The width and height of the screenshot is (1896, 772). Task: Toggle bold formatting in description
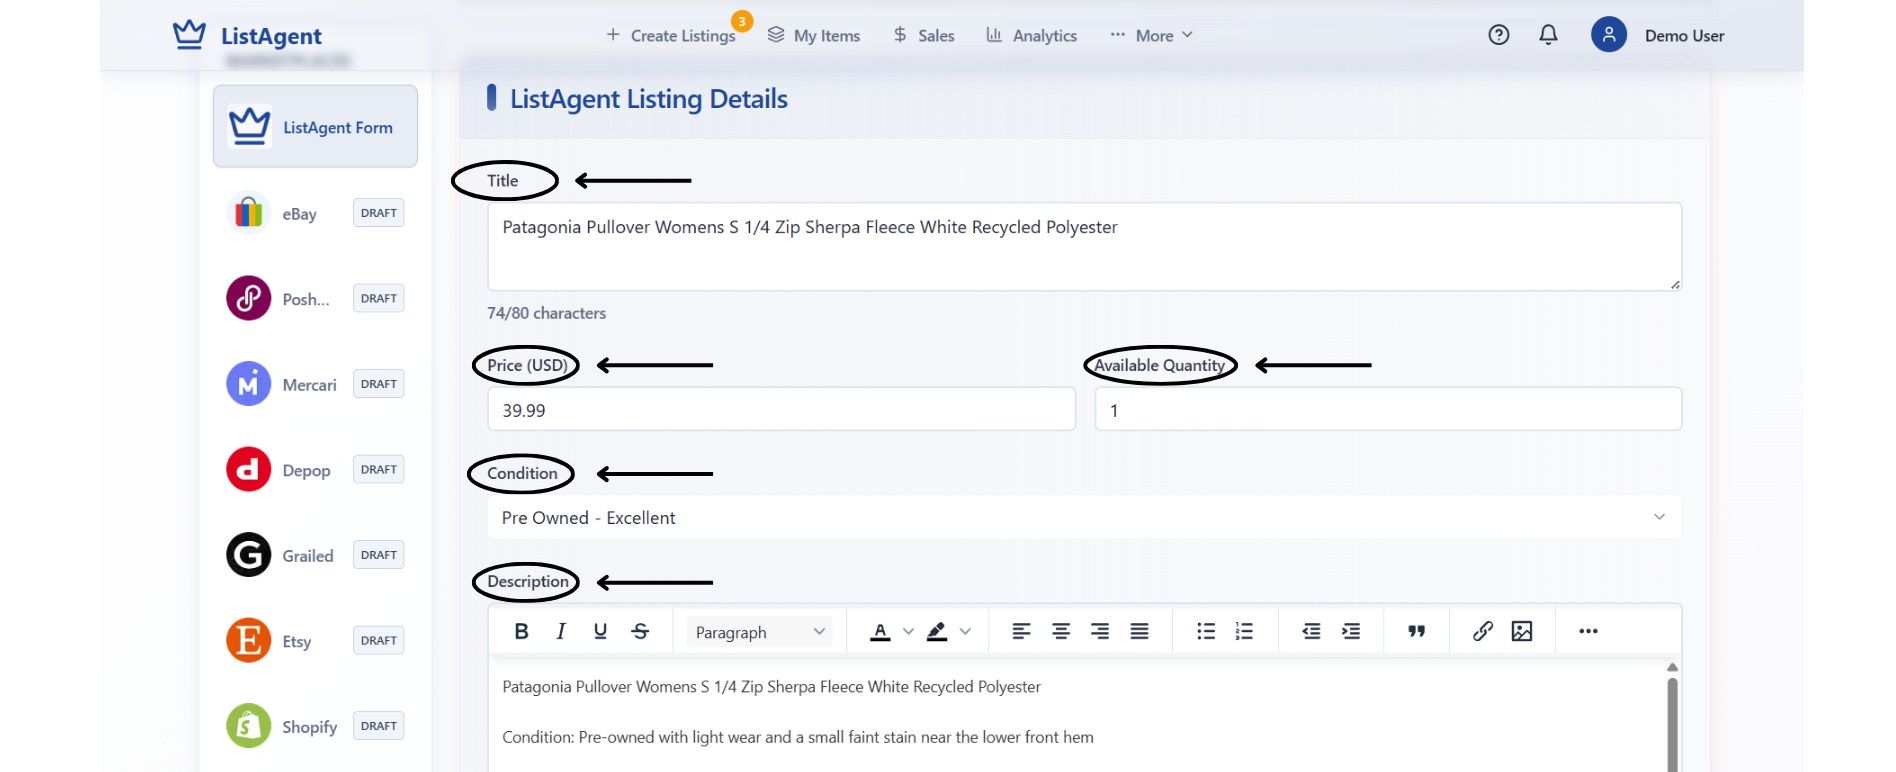(521, 631)
